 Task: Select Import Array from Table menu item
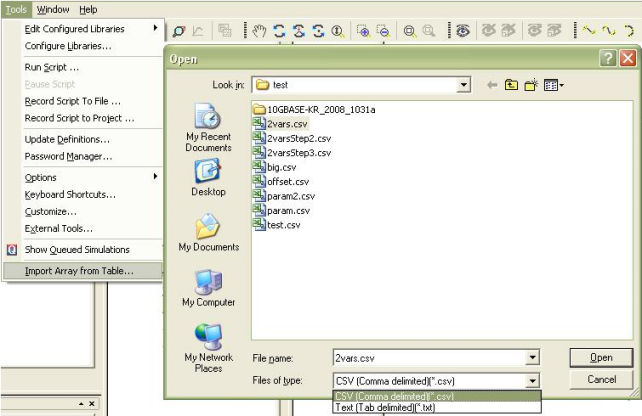point(78,271)
